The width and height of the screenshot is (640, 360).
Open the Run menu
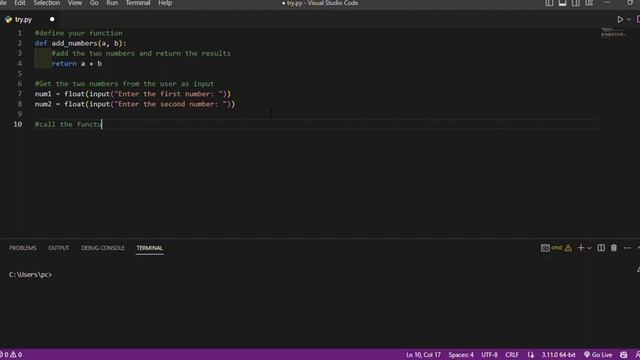(x=112, y=3)
